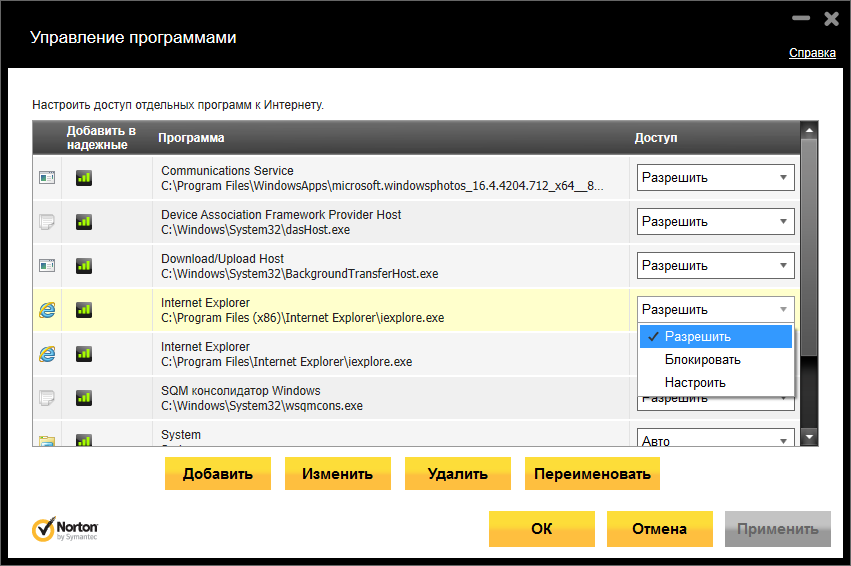Click the app icon of SQM консолидатор Windows
Image resolution: width=851 pixels, height=566 pixels.
pyautogui.click(x=47, y=398)
